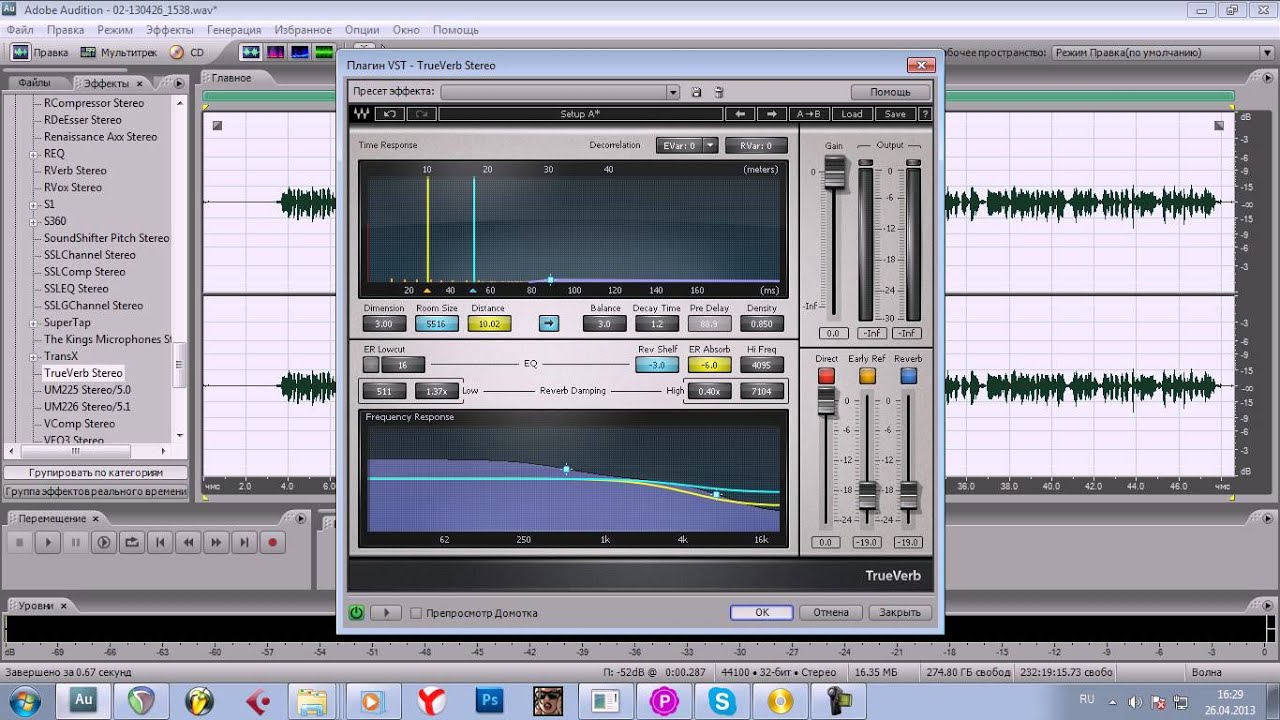This screenshot has width=1280, height=720.
Task: Click the Отмена button
Action: pos(830,612)
